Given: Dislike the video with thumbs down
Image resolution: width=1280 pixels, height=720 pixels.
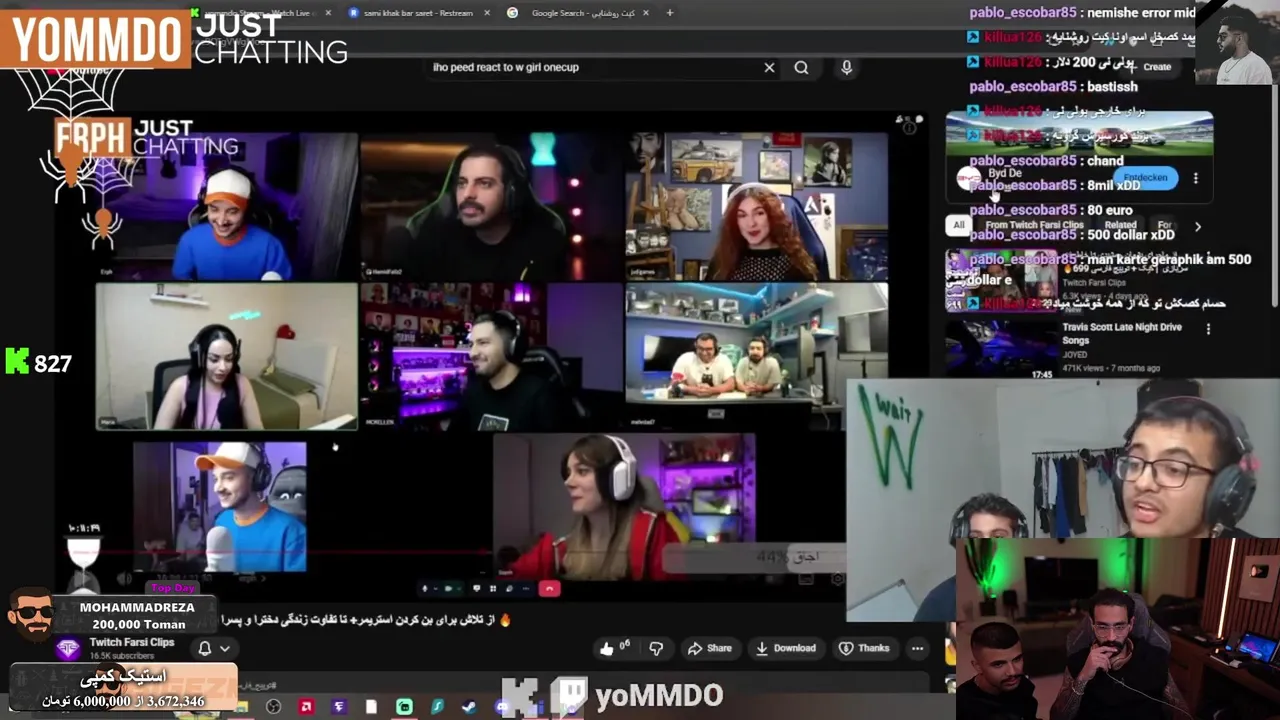Looking at the screenshot, I should pyautogui.click(x=656, y=648).
